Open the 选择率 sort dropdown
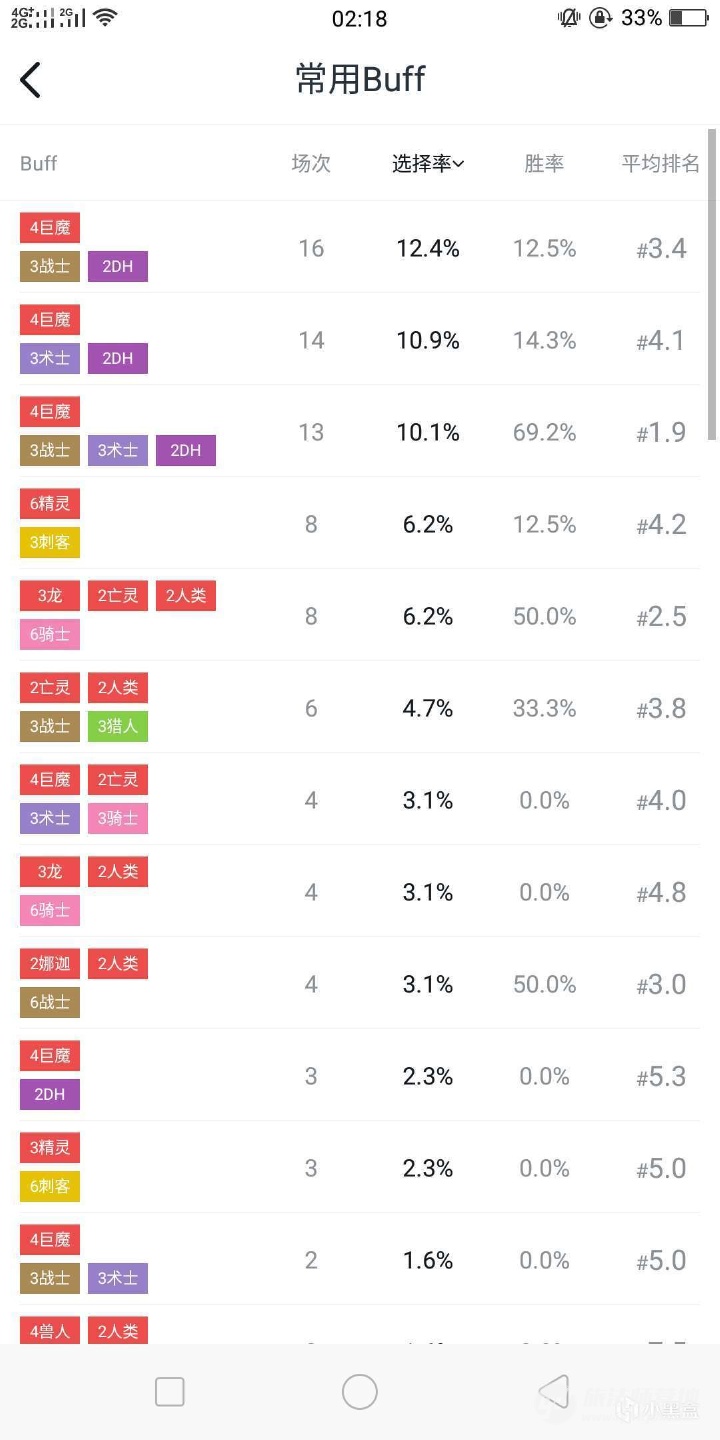The image size is (720, 1440). coord(428,164)
